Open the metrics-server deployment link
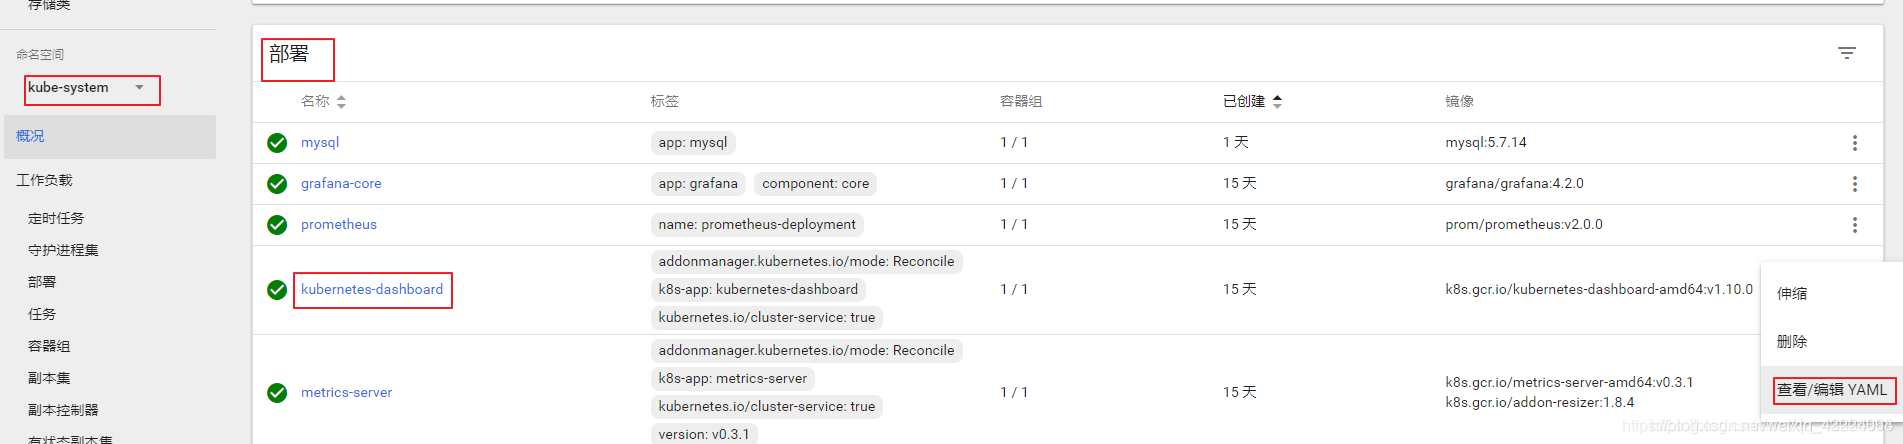The image size is (1903, 444). click(x=346, y=392)
